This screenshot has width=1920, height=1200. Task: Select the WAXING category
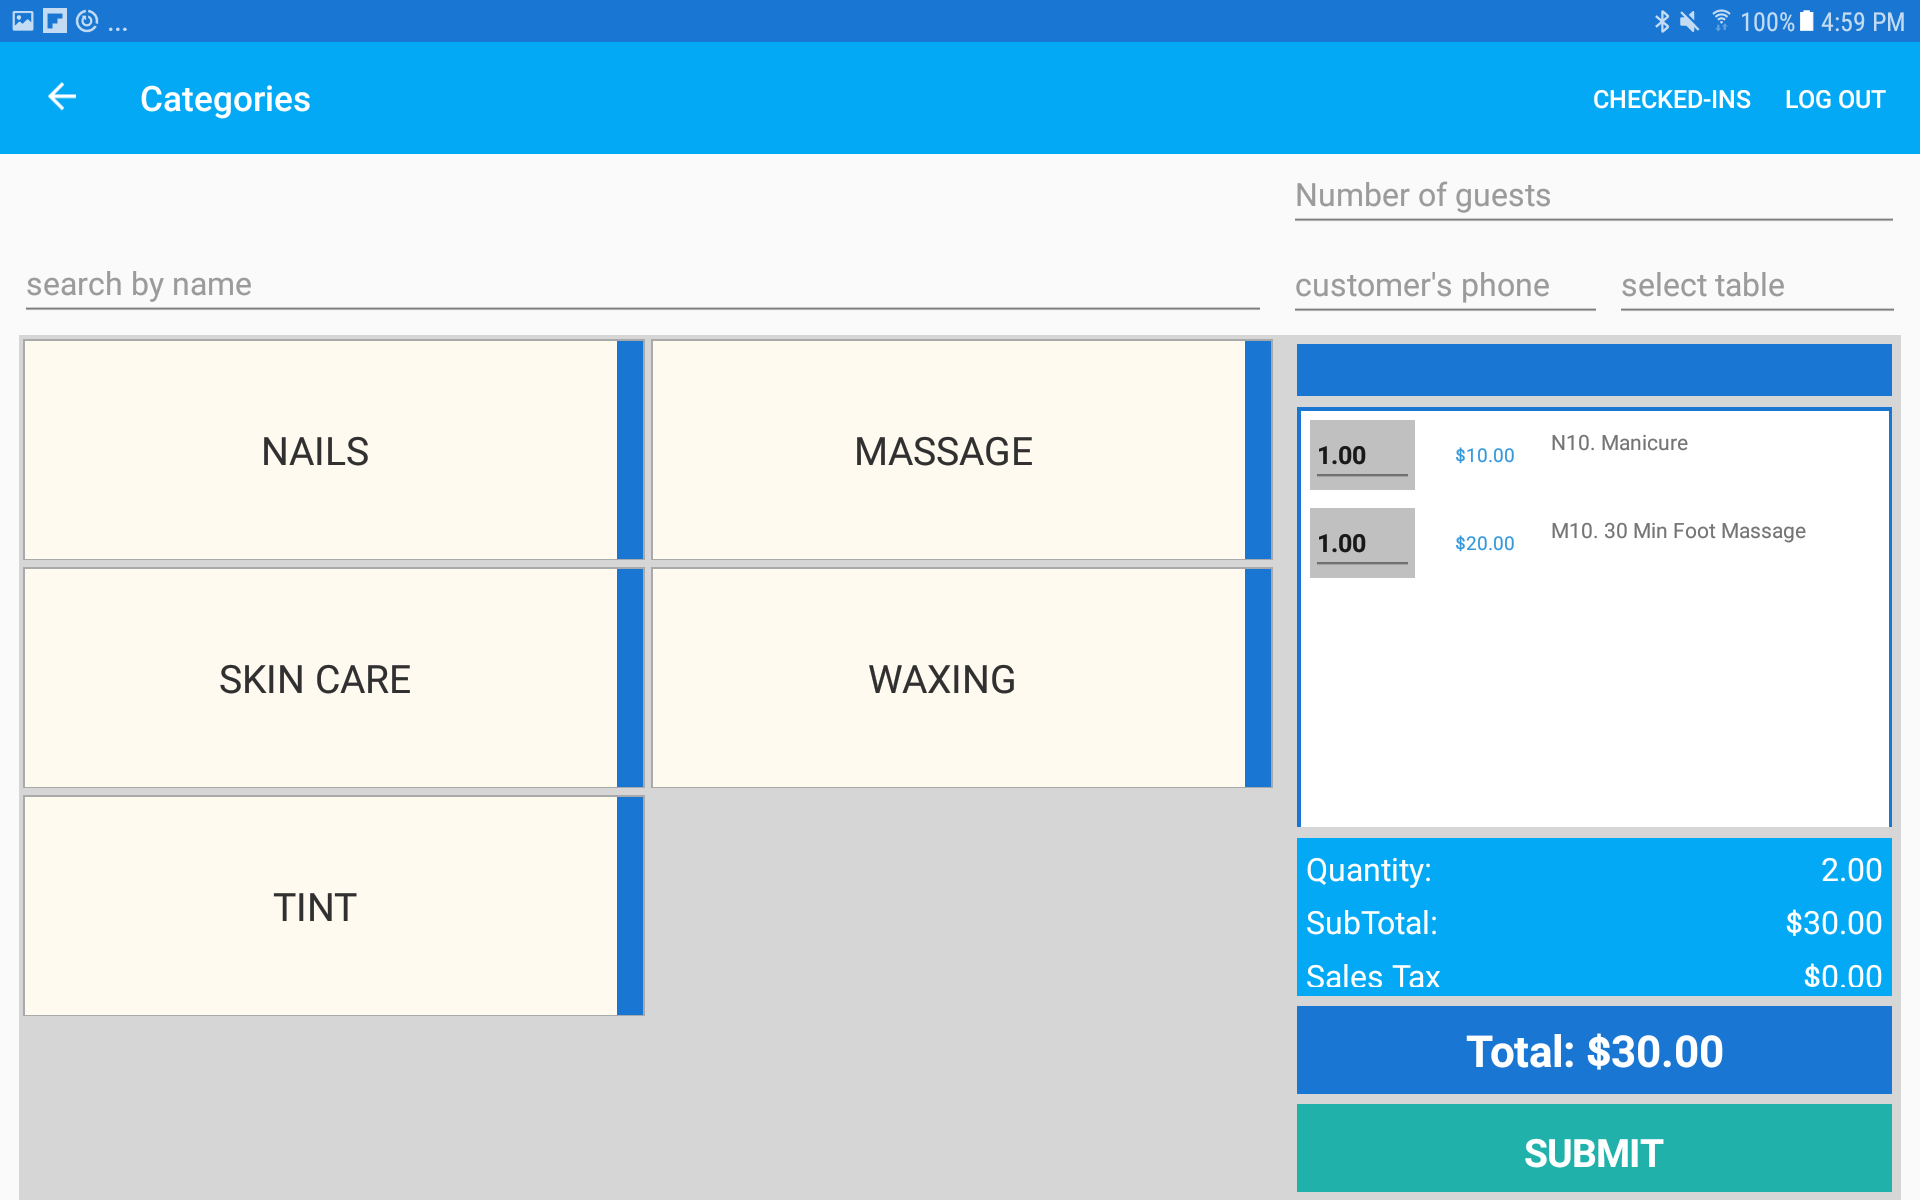coord(940,679)
